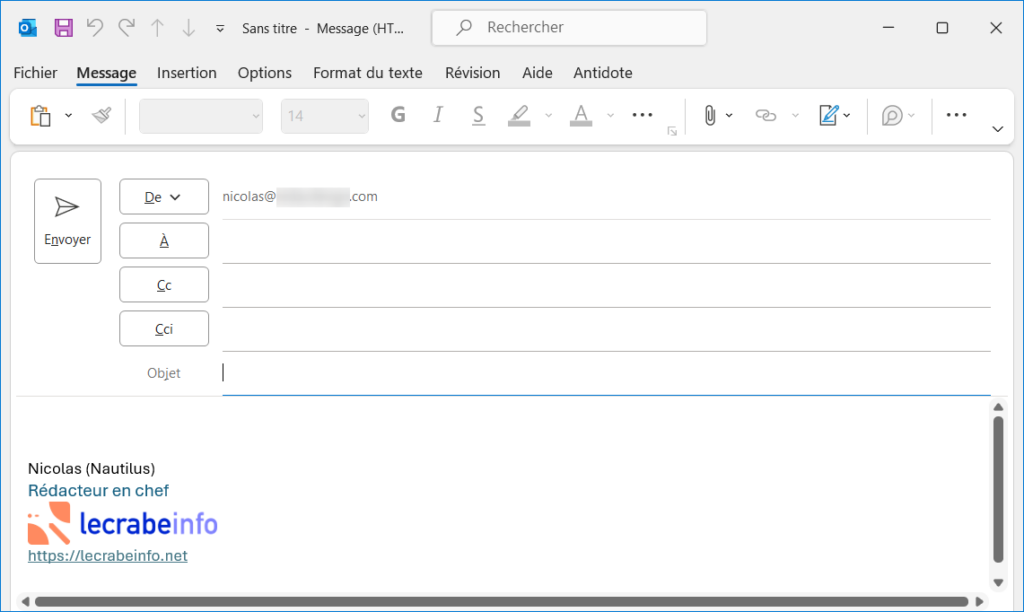
Task: Switch to the Insertion tab
Action: coord(186,72)
